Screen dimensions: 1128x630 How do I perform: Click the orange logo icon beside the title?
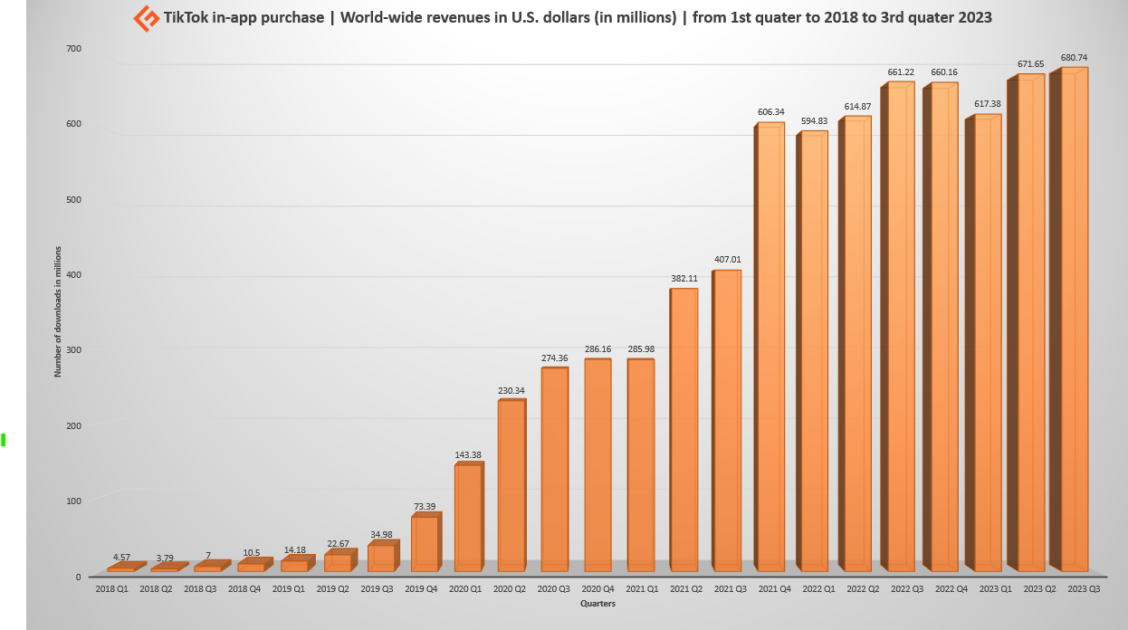pyautogui.click(x=147, y=18)
